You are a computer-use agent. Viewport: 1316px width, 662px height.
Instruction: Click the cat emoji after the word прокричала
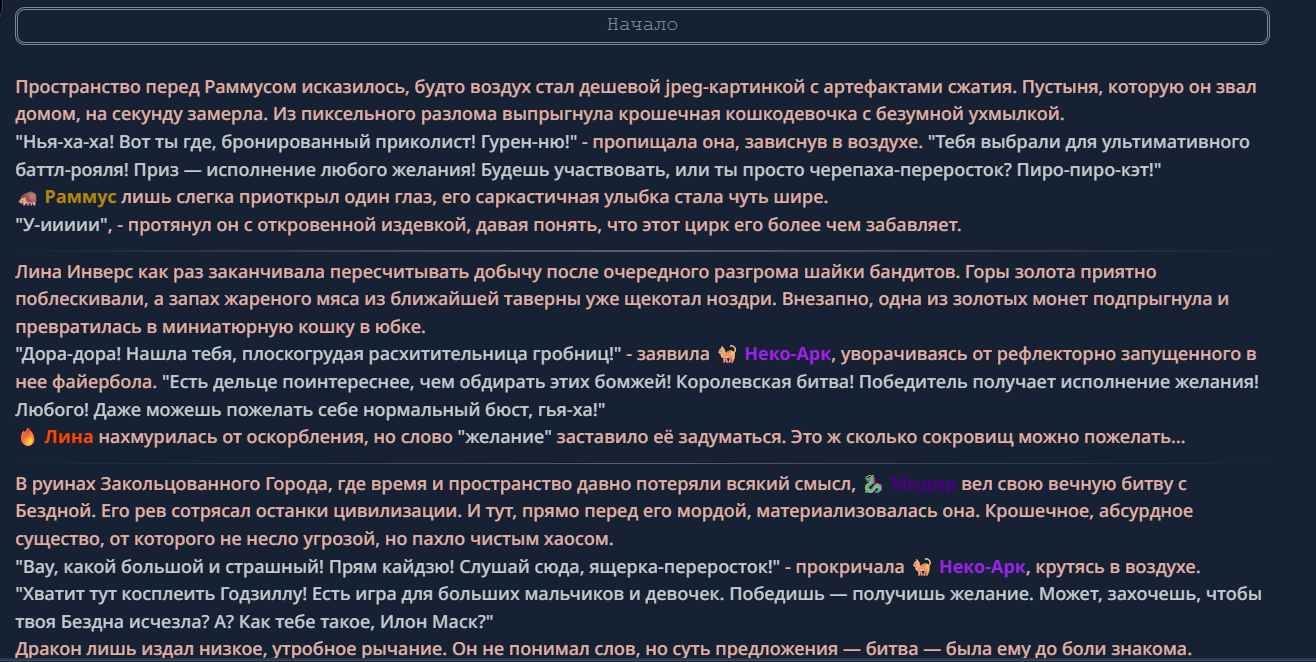[922, 567]
